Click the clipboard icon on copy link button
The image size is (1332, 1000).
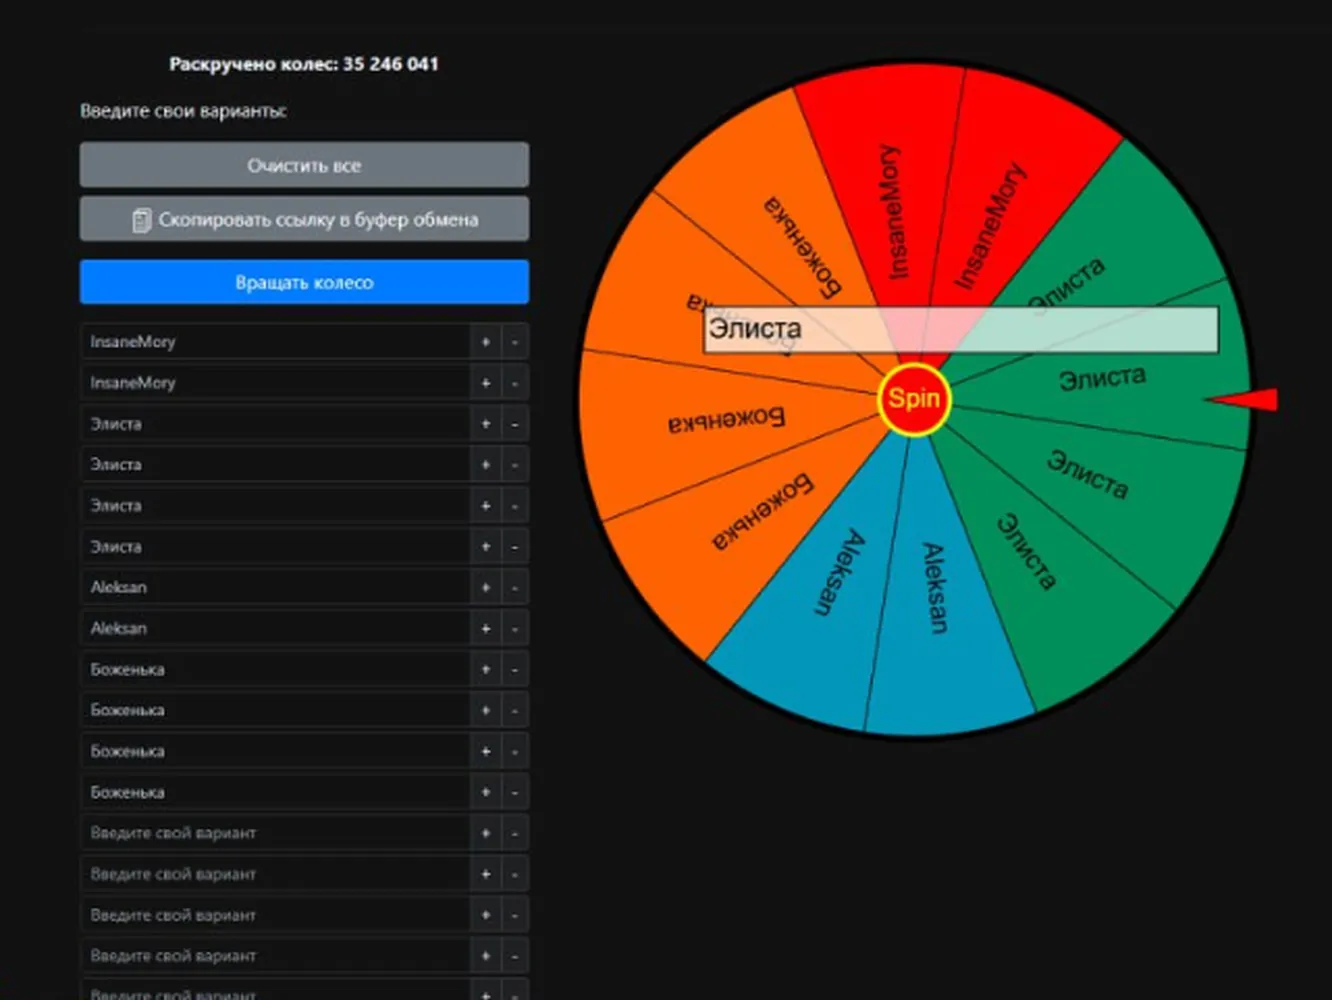coord(142,220)
